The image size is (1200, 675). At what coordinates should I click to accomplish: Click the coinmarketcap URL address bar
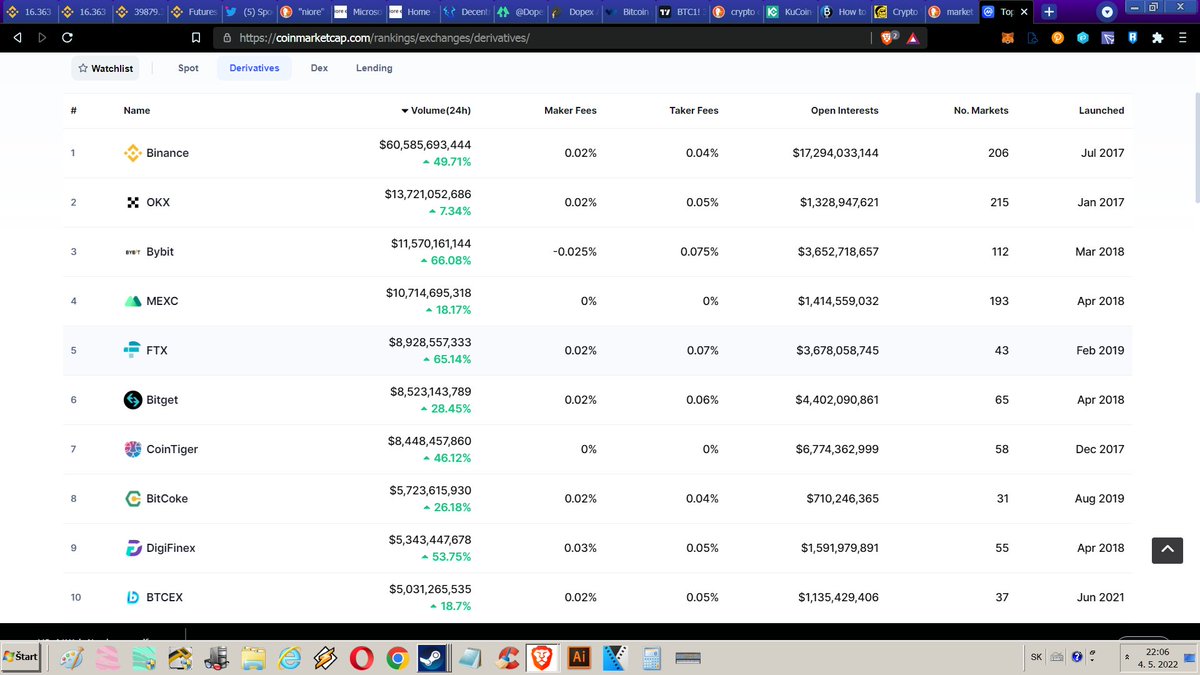coord(540,38)
